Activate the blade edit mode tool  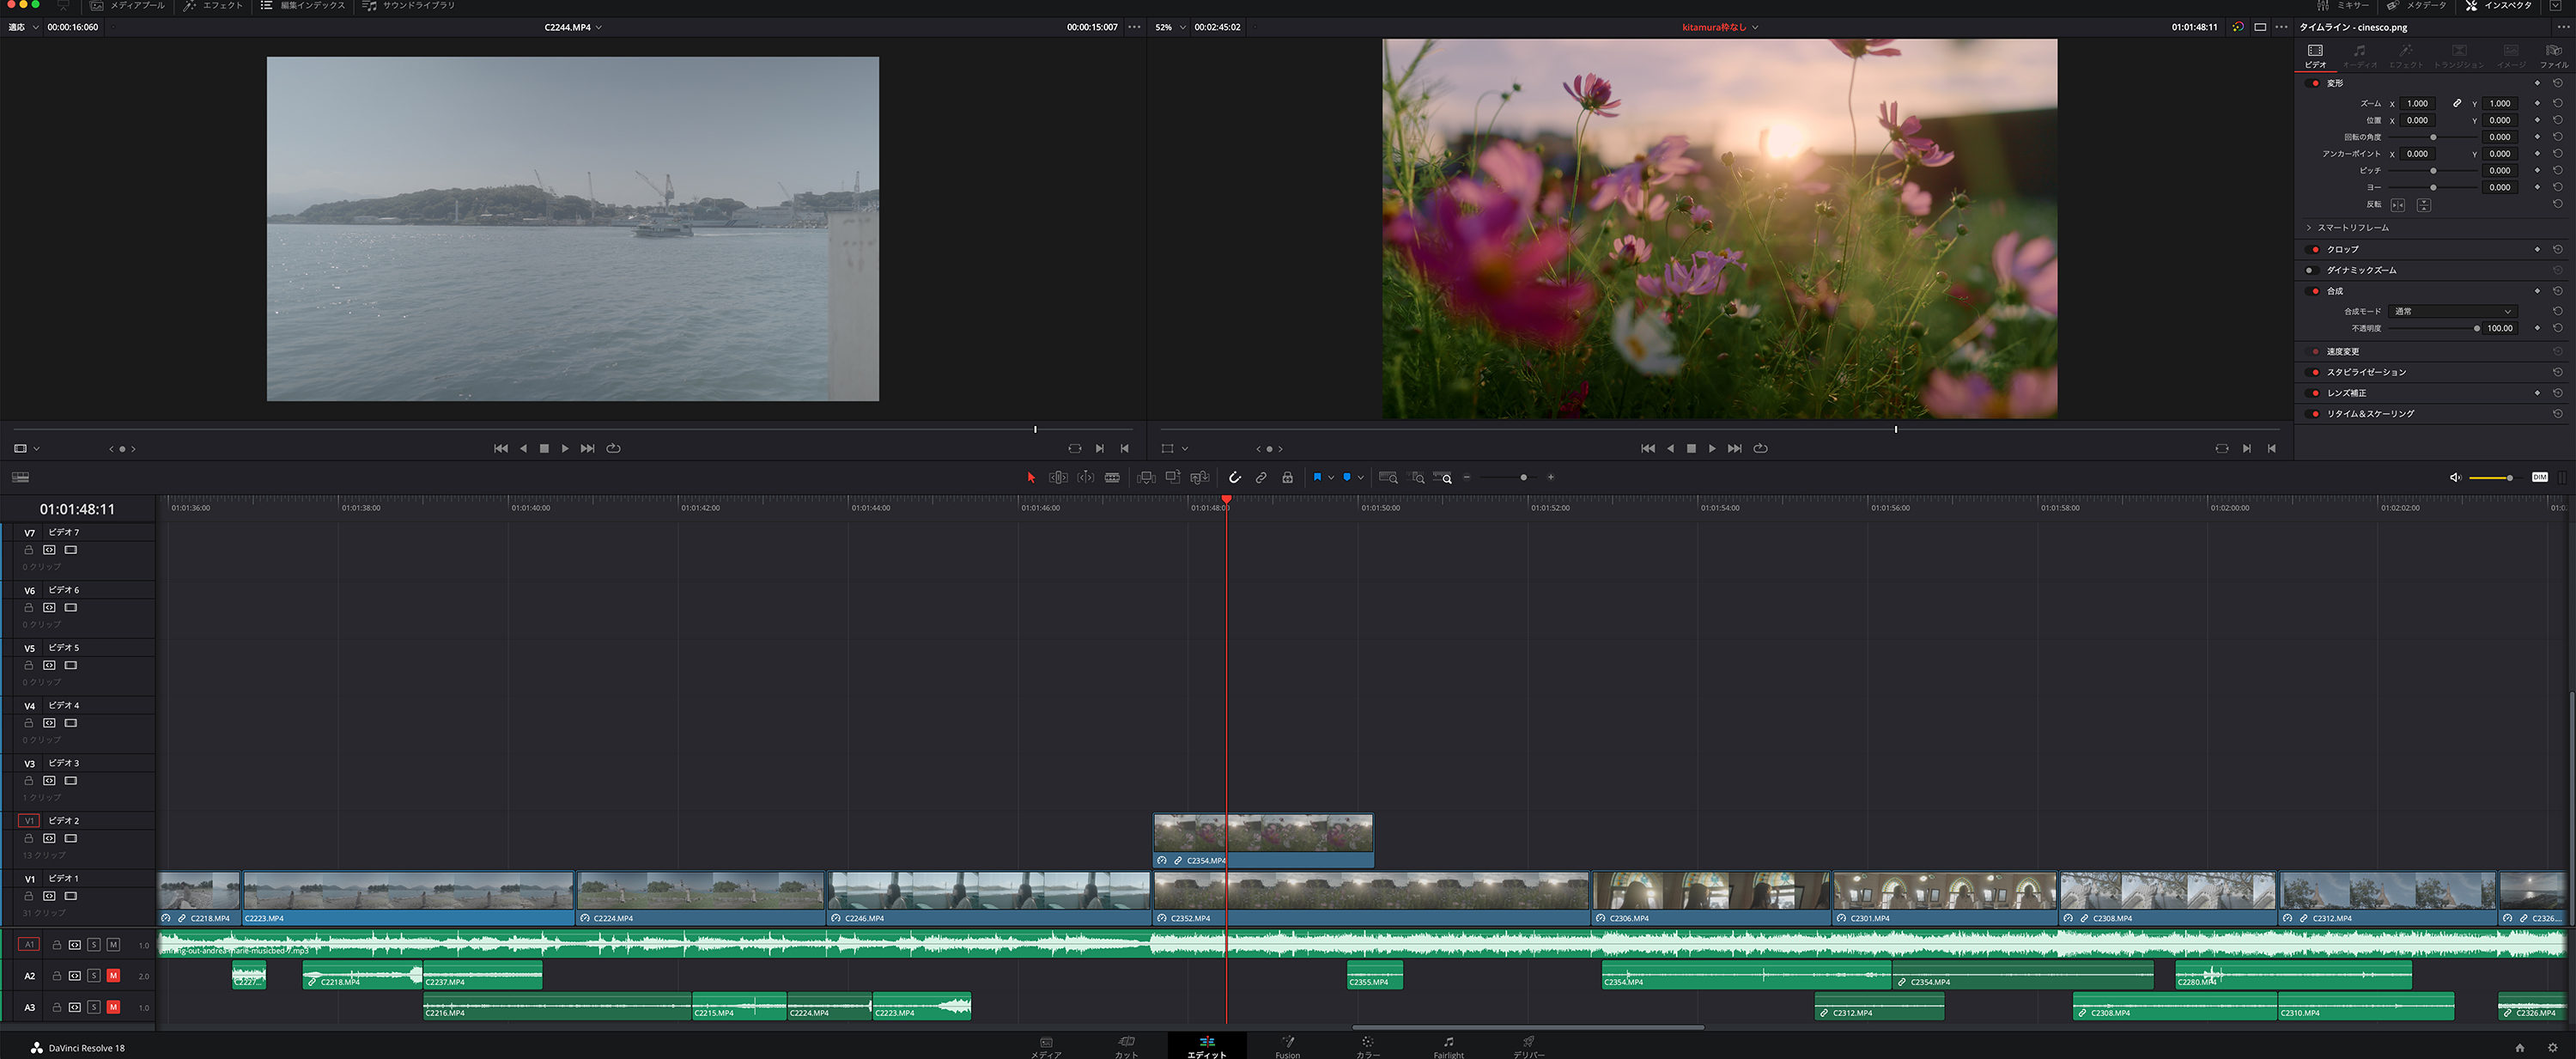(1112, 478)
